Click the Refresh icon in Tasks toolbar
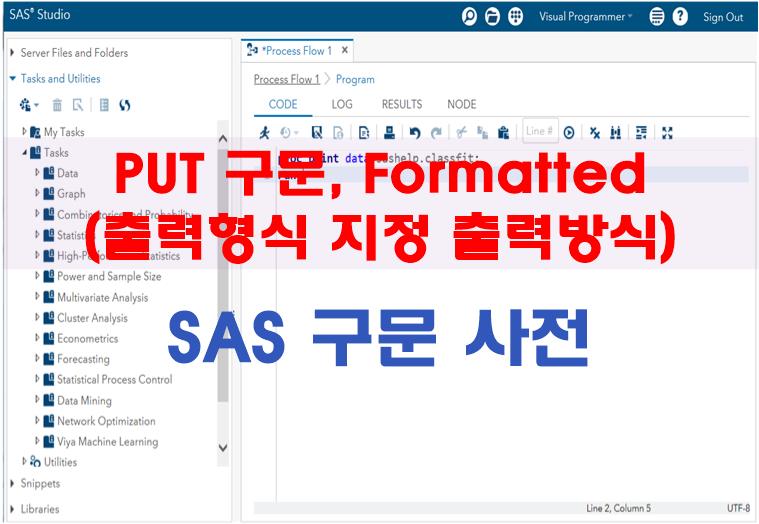This screenshot has width=759, height=524. pyautogui.click(x=125, y=105)
